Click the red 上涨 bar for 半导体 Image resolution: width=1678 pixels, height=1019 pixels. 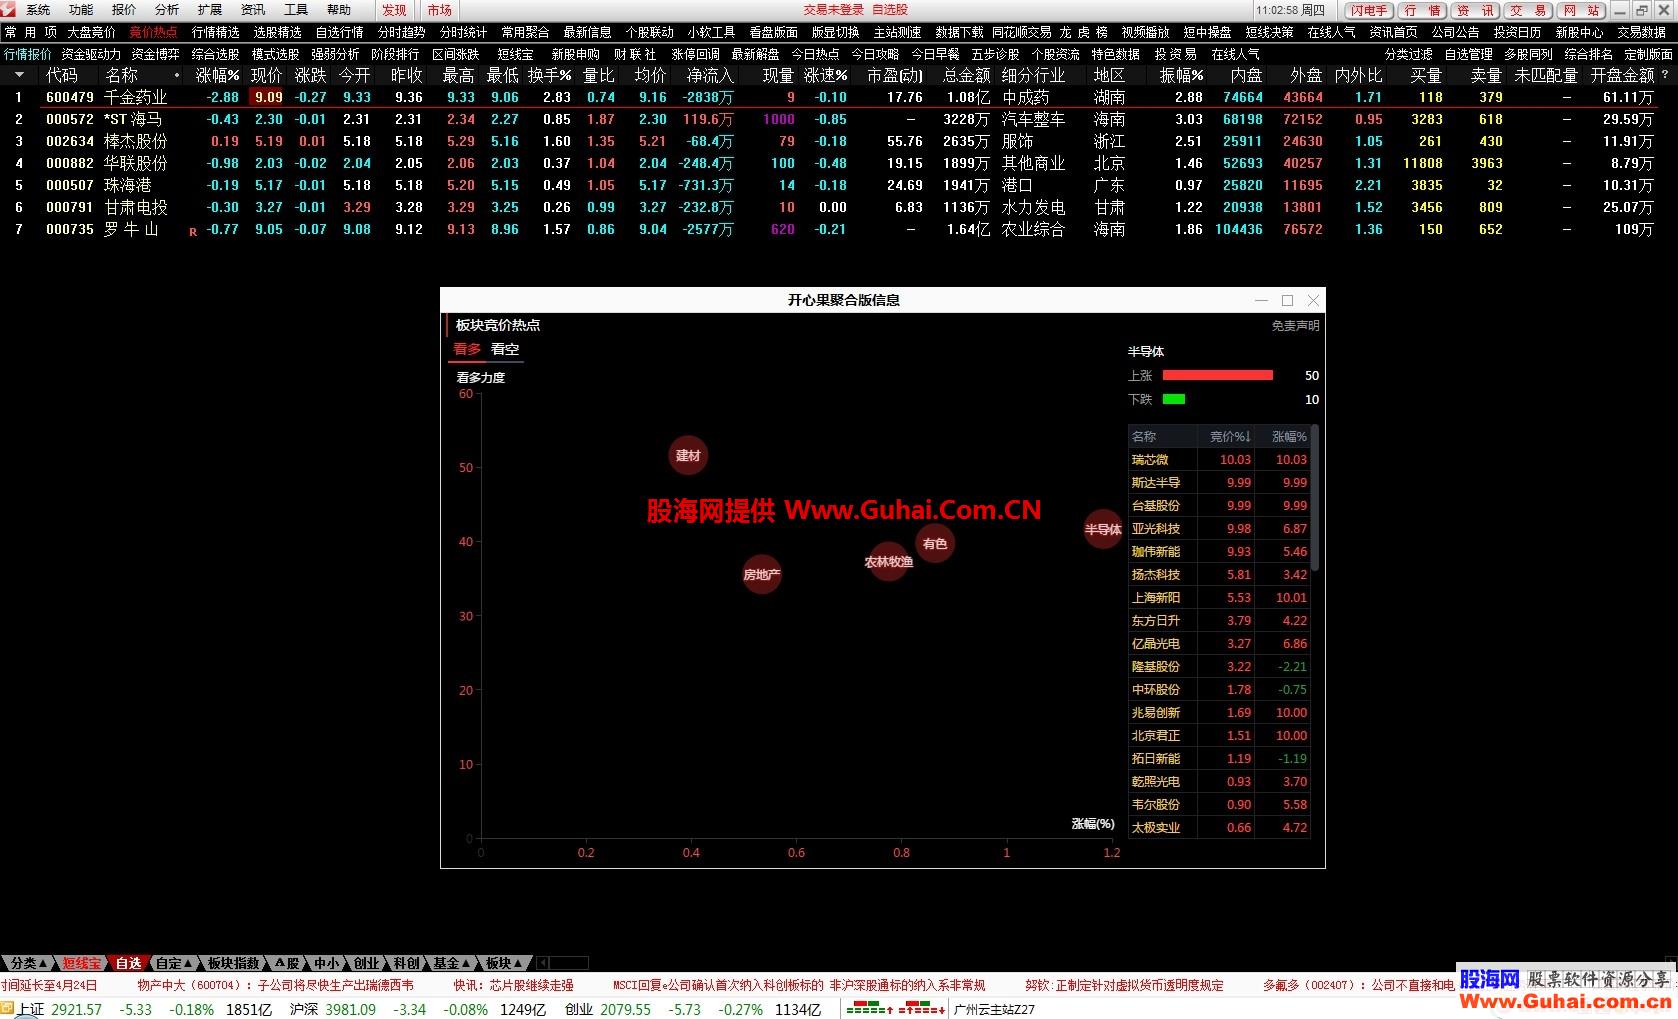[1218, 375]
